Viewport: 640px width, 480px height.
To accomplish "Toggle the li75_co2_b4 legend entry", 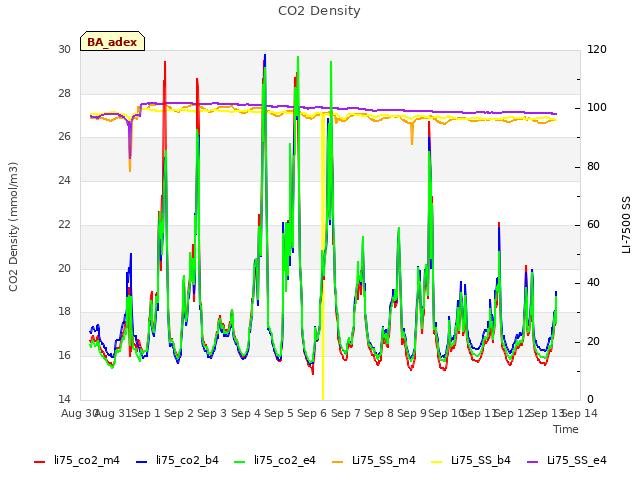I will click(177, 461).
